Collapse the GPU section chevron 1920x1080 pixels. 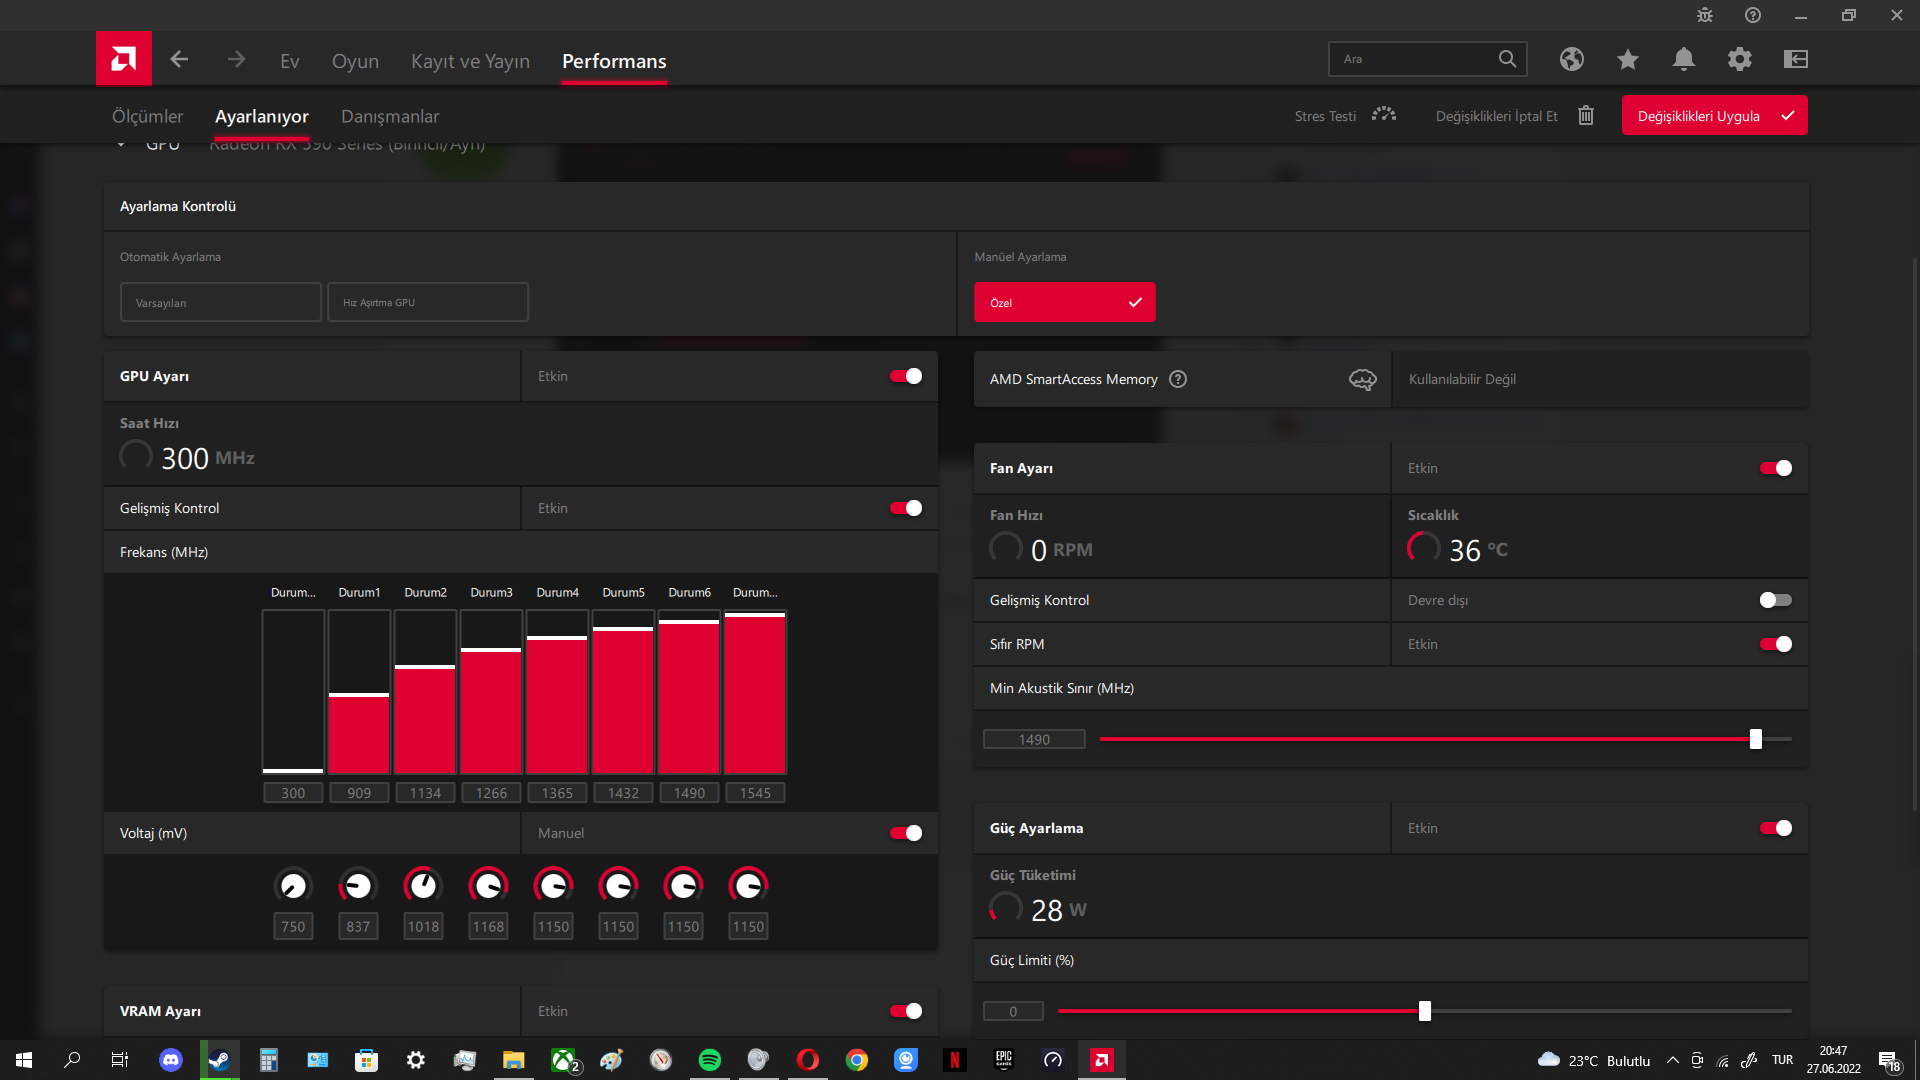tap(121, 145)
